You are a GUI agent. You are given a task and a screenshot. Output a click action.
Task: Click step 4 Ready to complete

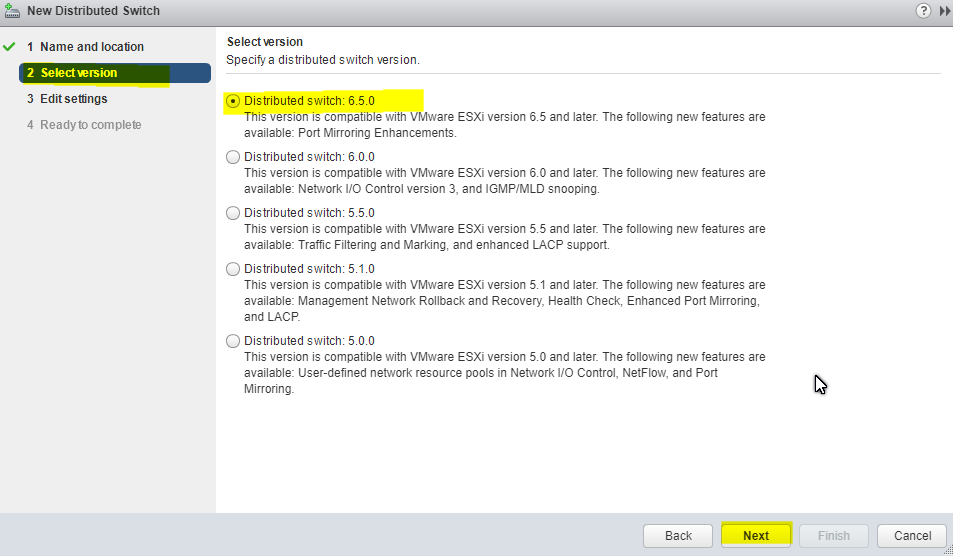[x=84, y=125]
